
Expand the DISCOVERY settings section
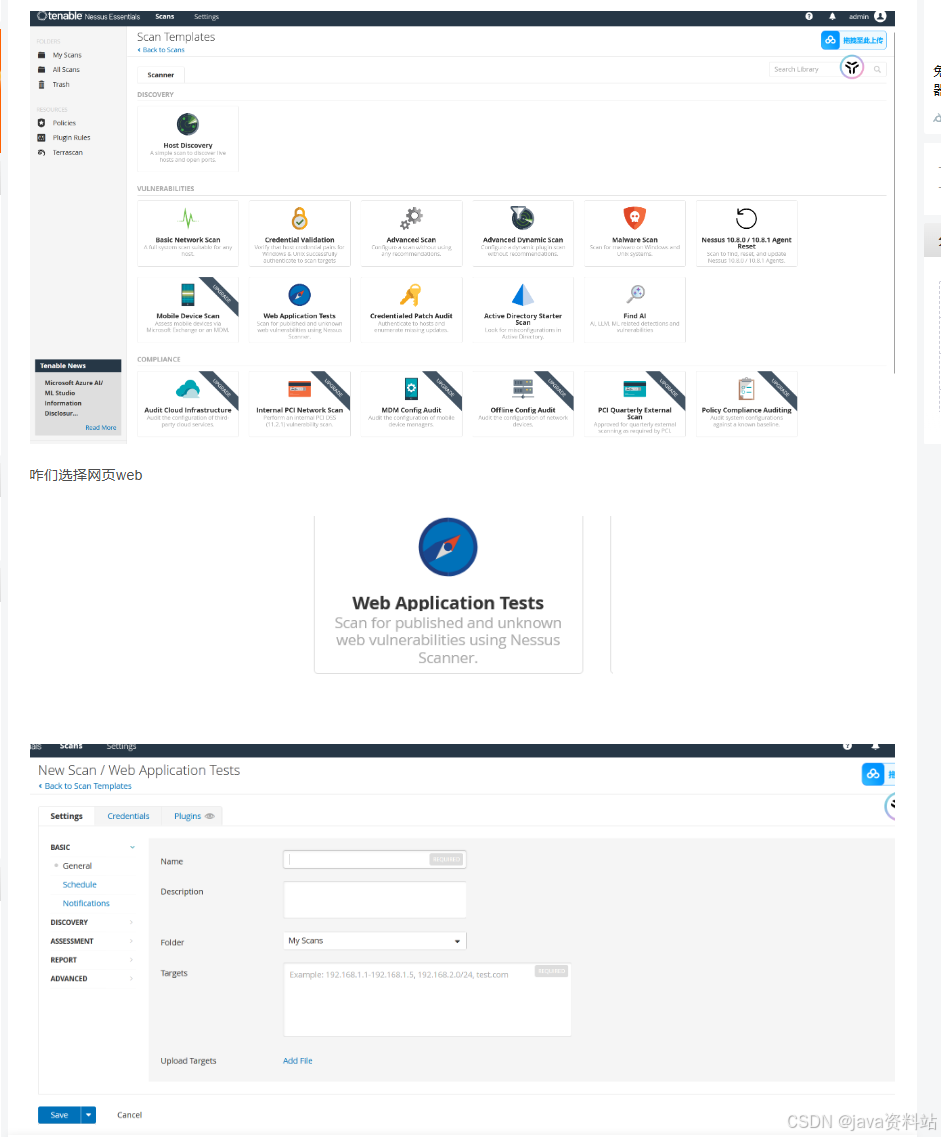tap(92, 922)
